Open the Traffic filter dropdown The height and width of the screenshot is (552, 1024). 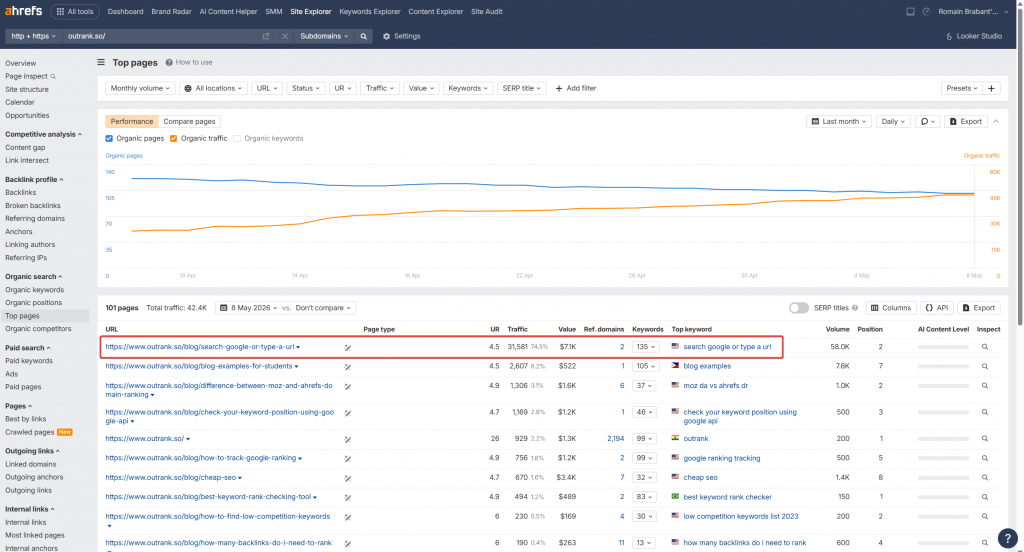click(x=379, y=88)
